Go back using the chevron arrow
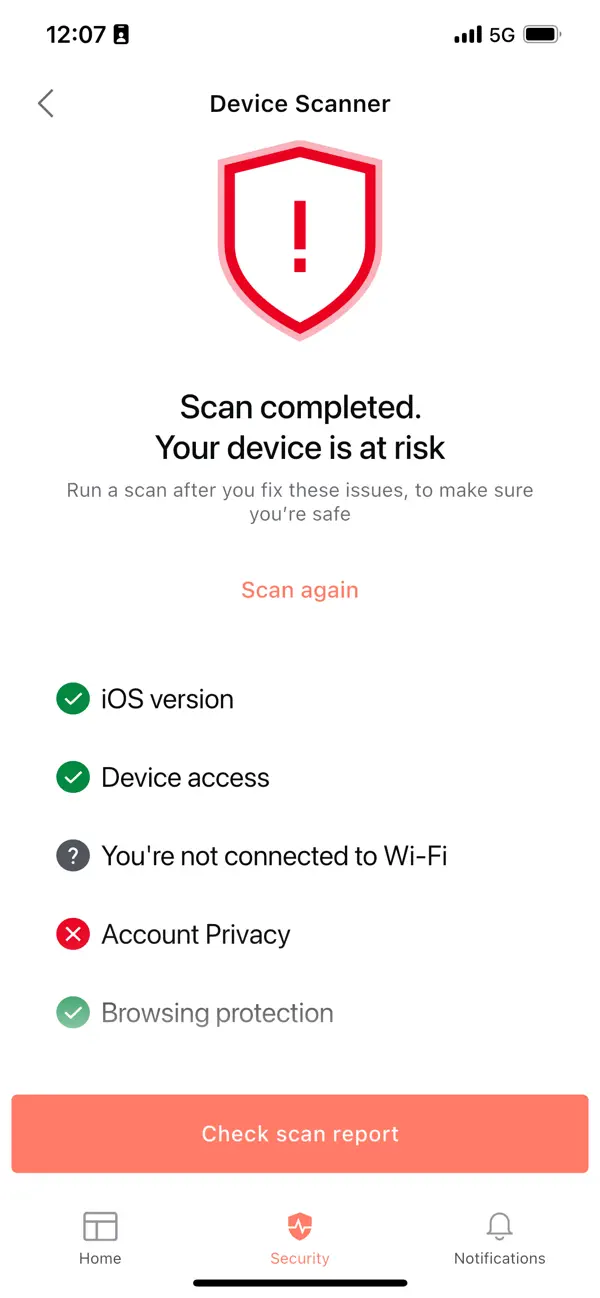Viewport: 600px width, 1298px height. click(x=44, y=103)
